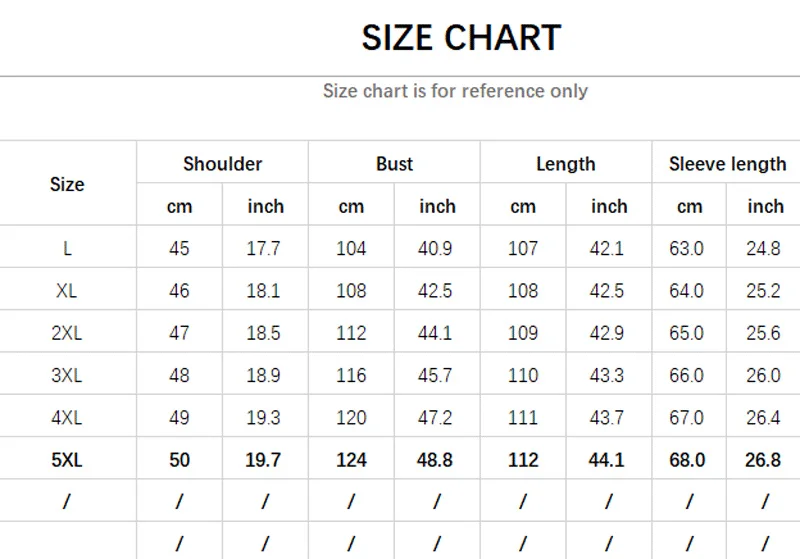The image size is (800, 559).
Task: Select the 3XL bust cm value 116
Action: pyautogui.click(x=351, y=376)
